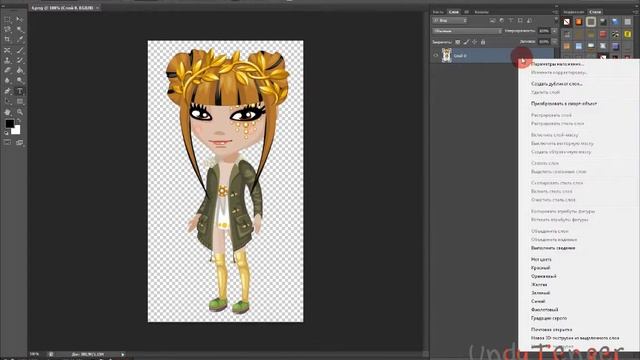Open the blend mode dropdown

(x=467, y=31)
